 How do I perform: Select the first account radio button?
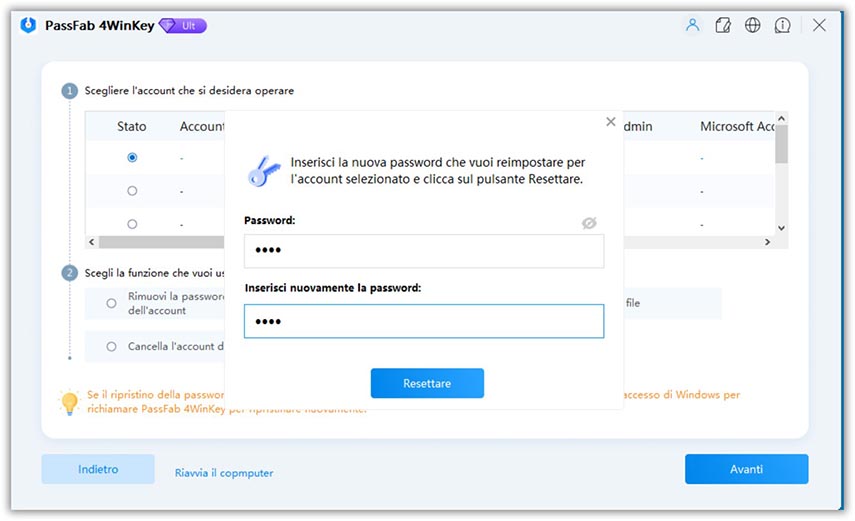tap(132, 157)
